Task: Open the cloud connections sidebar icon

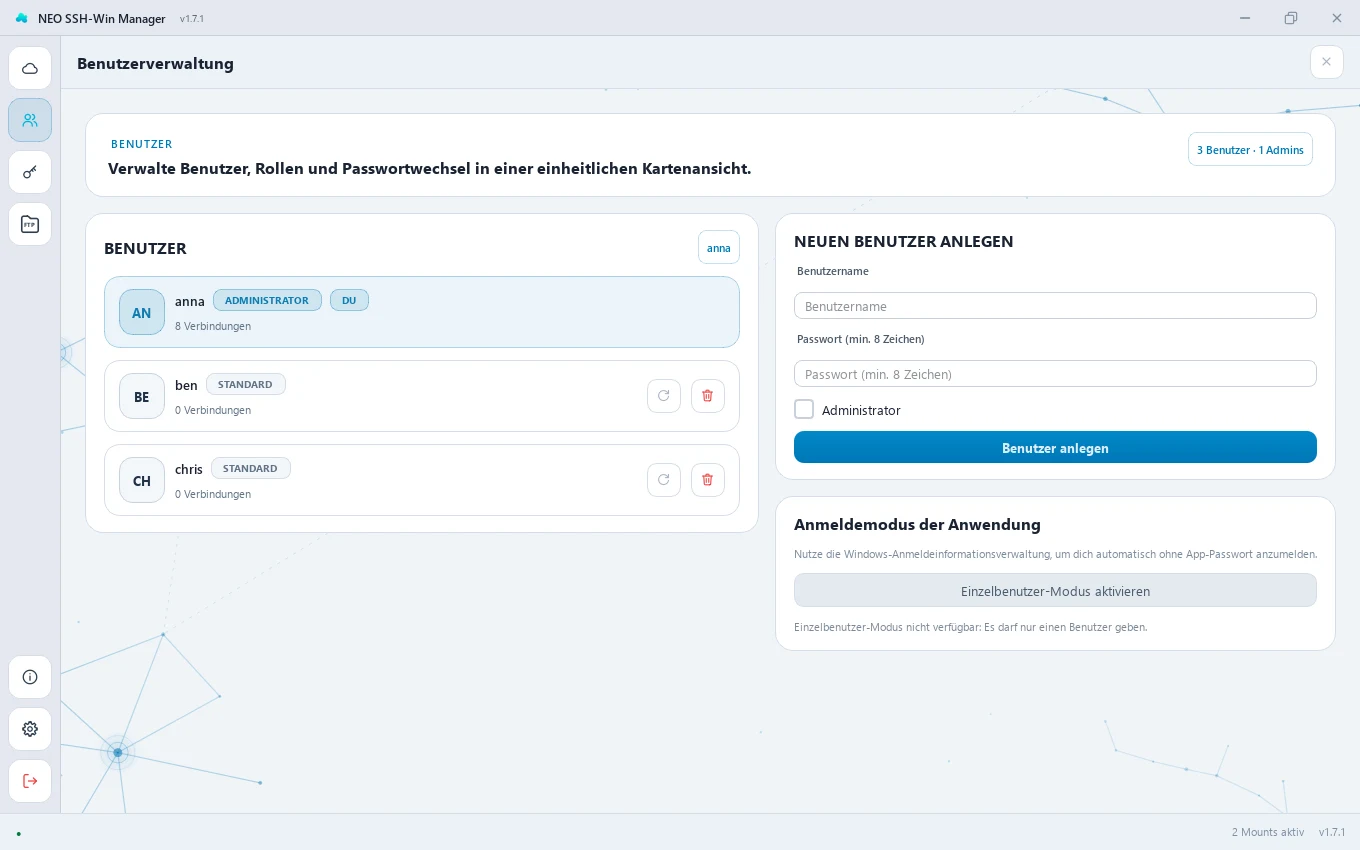Action: pos(30,68)
